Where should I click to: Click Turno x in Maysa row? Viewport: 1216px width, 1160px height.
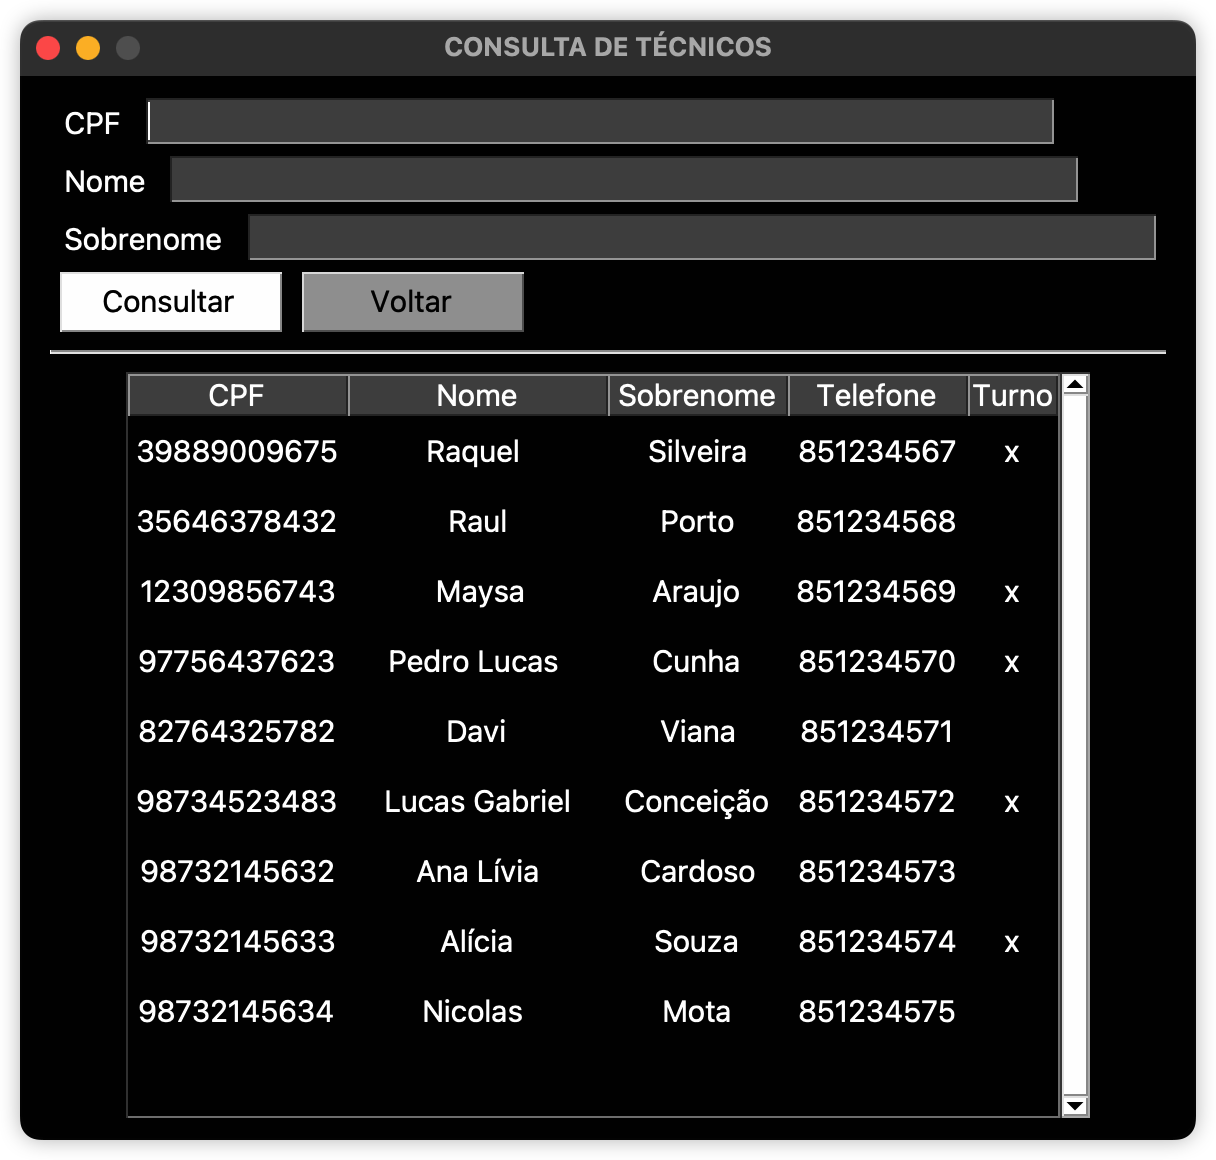tap(1012, 594)
